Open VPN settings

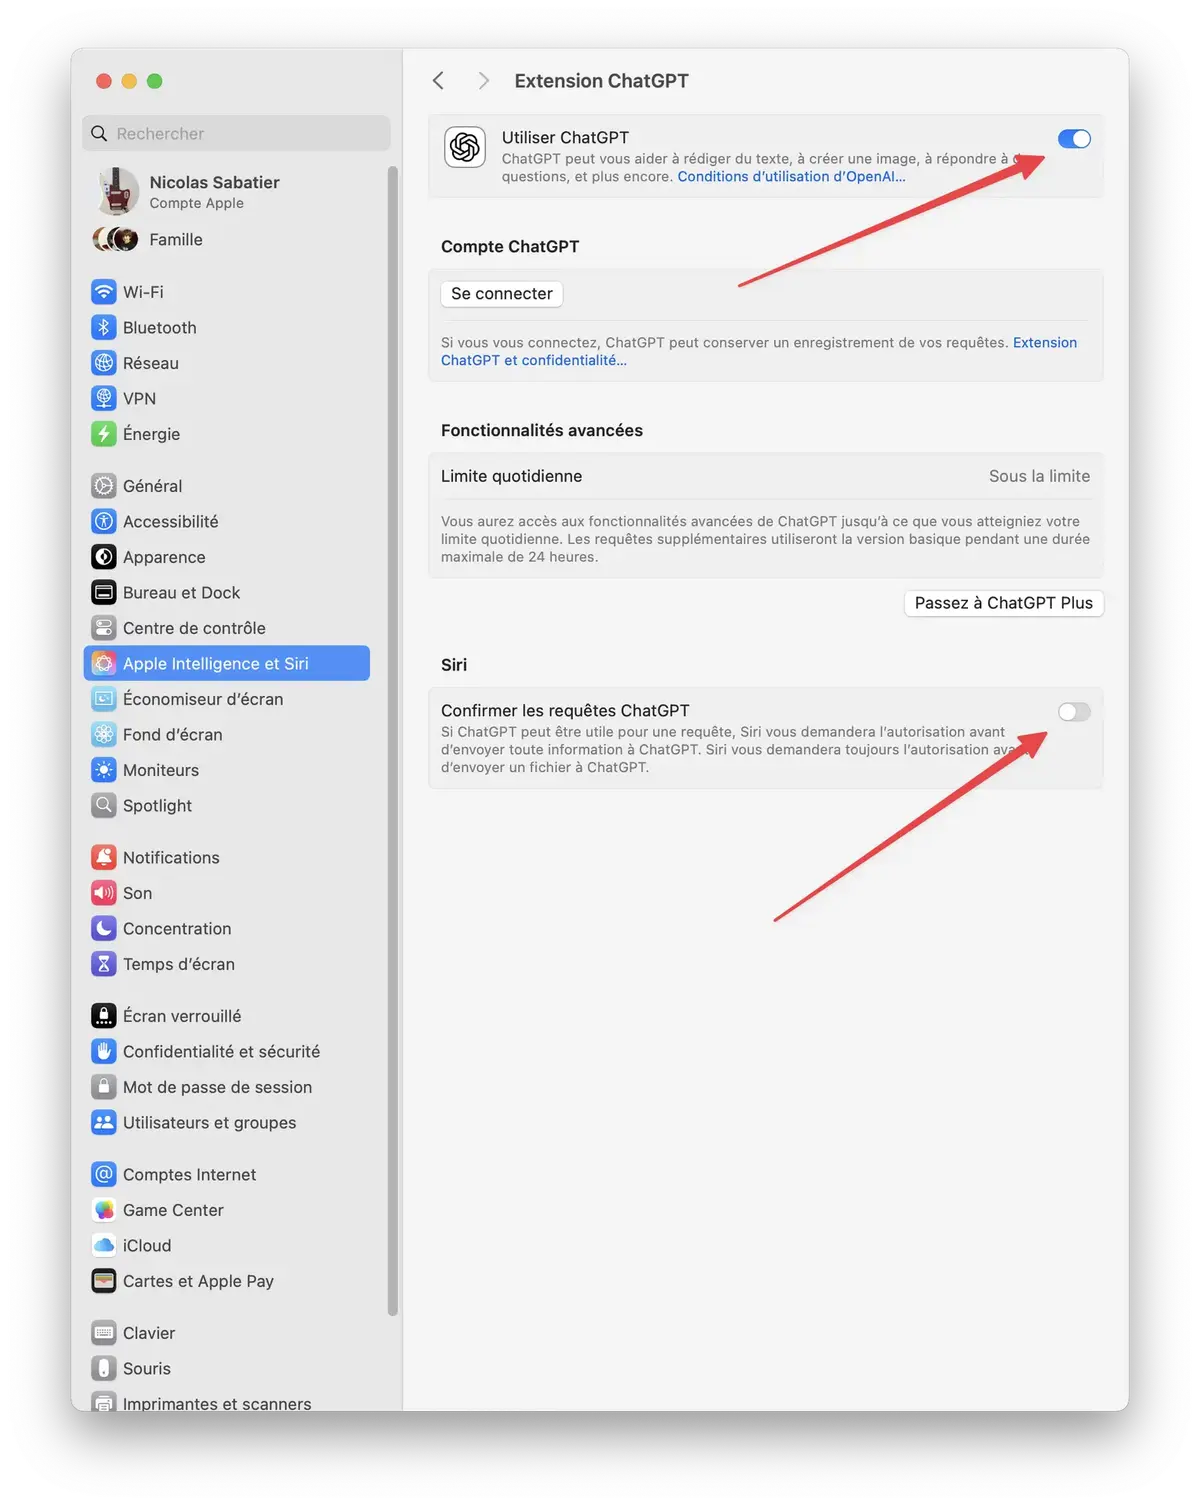coord(138,398)
